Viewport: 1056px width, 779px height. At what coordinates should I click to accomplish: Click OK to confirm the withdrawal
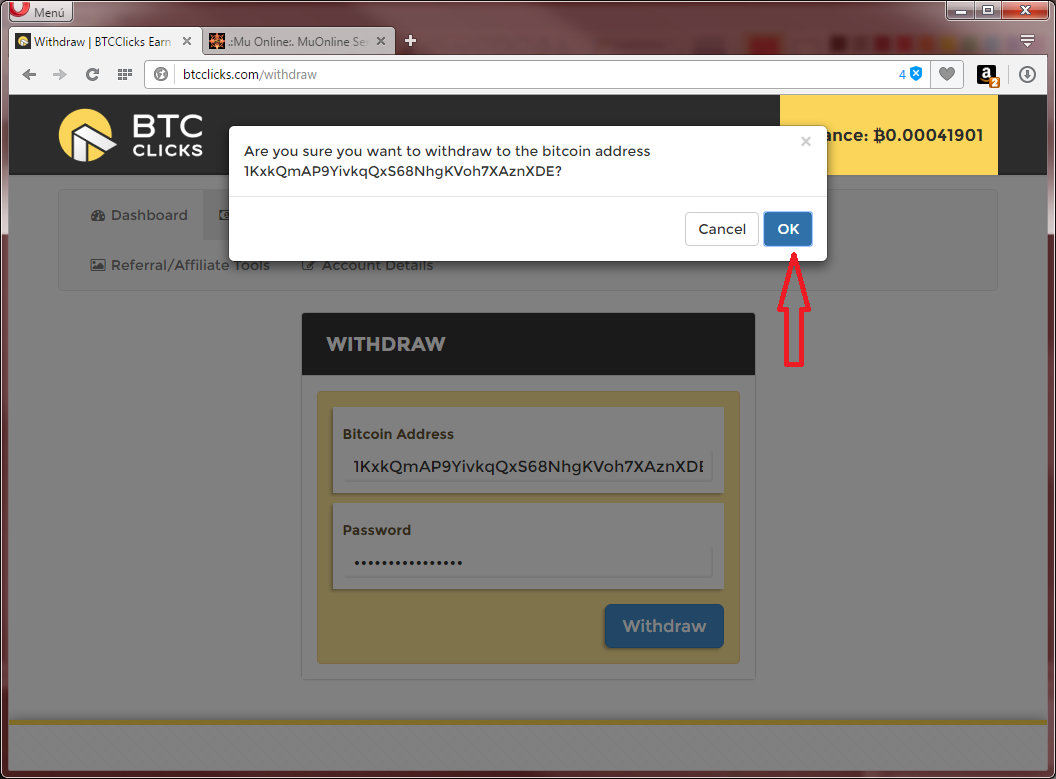point(788,229)
